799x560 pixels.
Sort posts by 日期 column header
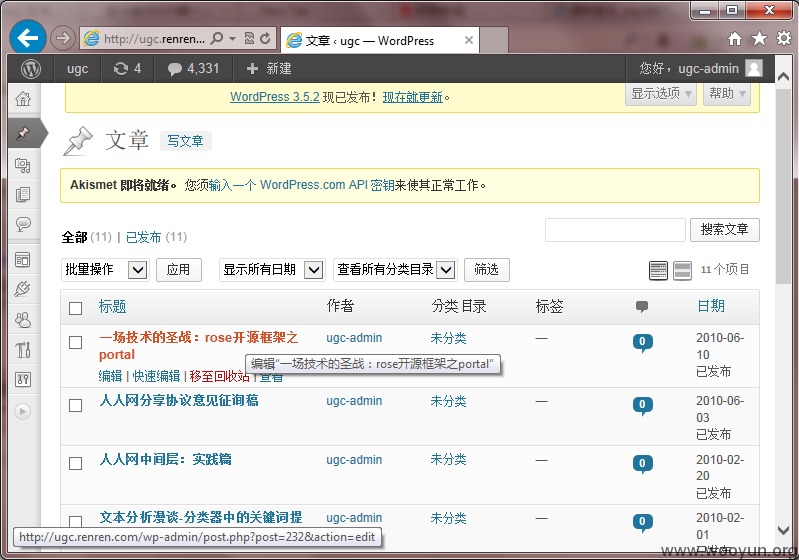tap(711, 306)
